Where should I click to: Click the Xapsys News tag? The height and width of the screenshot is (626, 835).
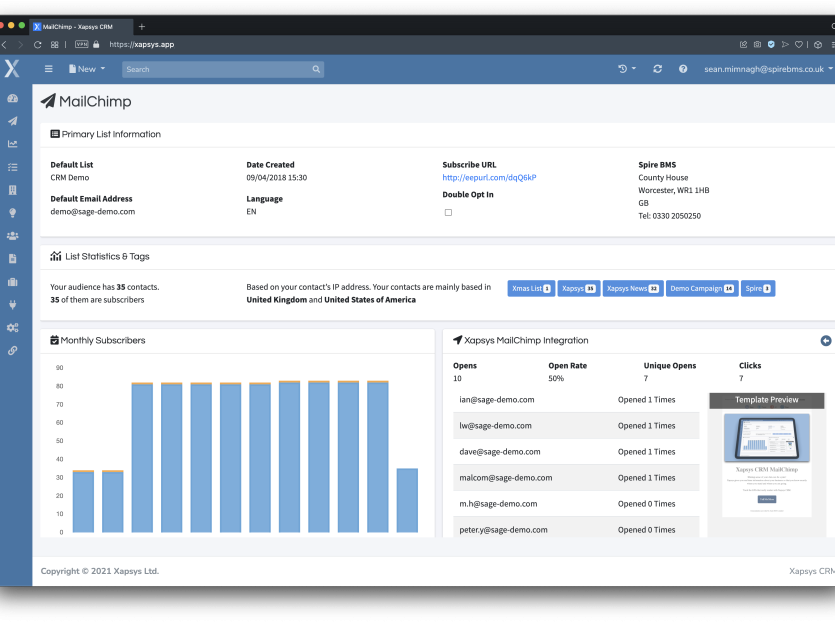[633, 289]
